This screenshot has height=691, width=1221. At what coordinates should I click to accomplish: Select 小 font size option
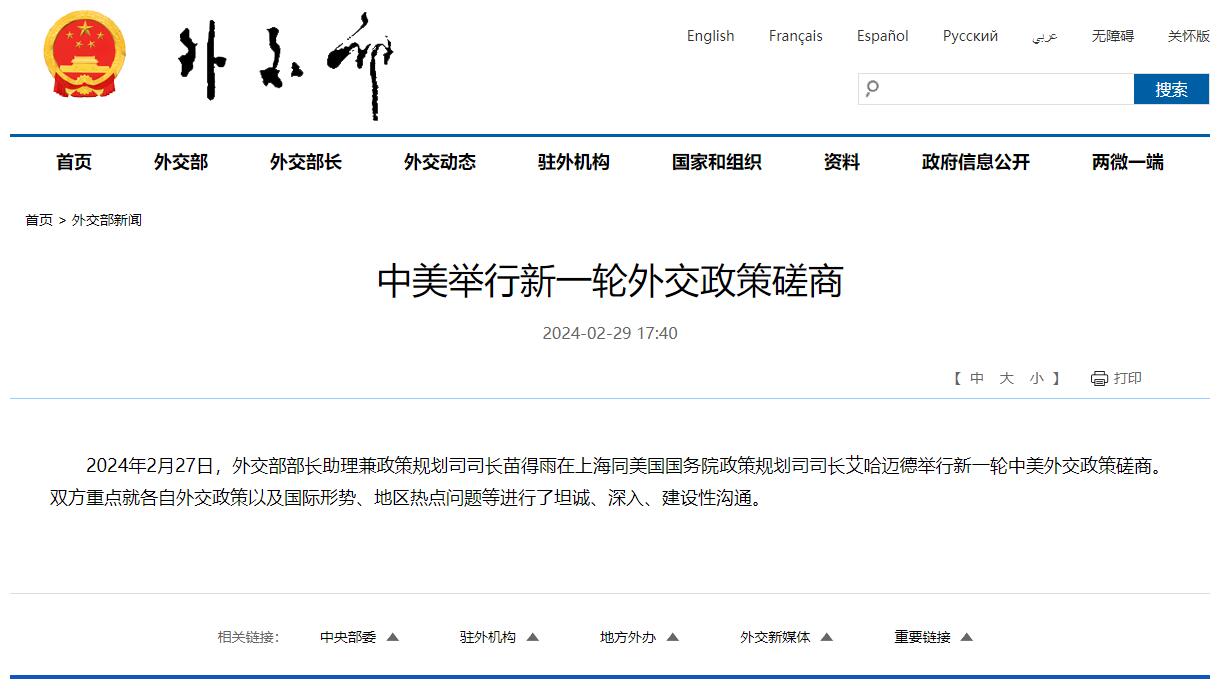tap(1036, 378)
